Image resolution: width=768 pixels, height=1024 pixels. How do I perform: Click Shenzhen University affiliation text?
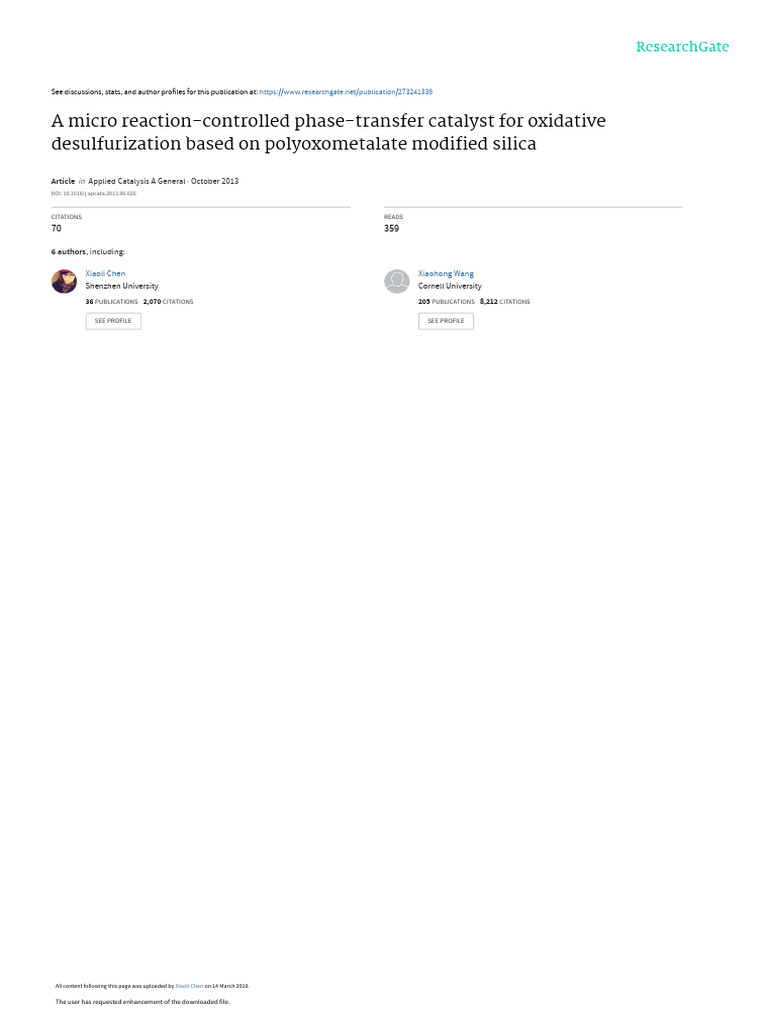(121, 286)
